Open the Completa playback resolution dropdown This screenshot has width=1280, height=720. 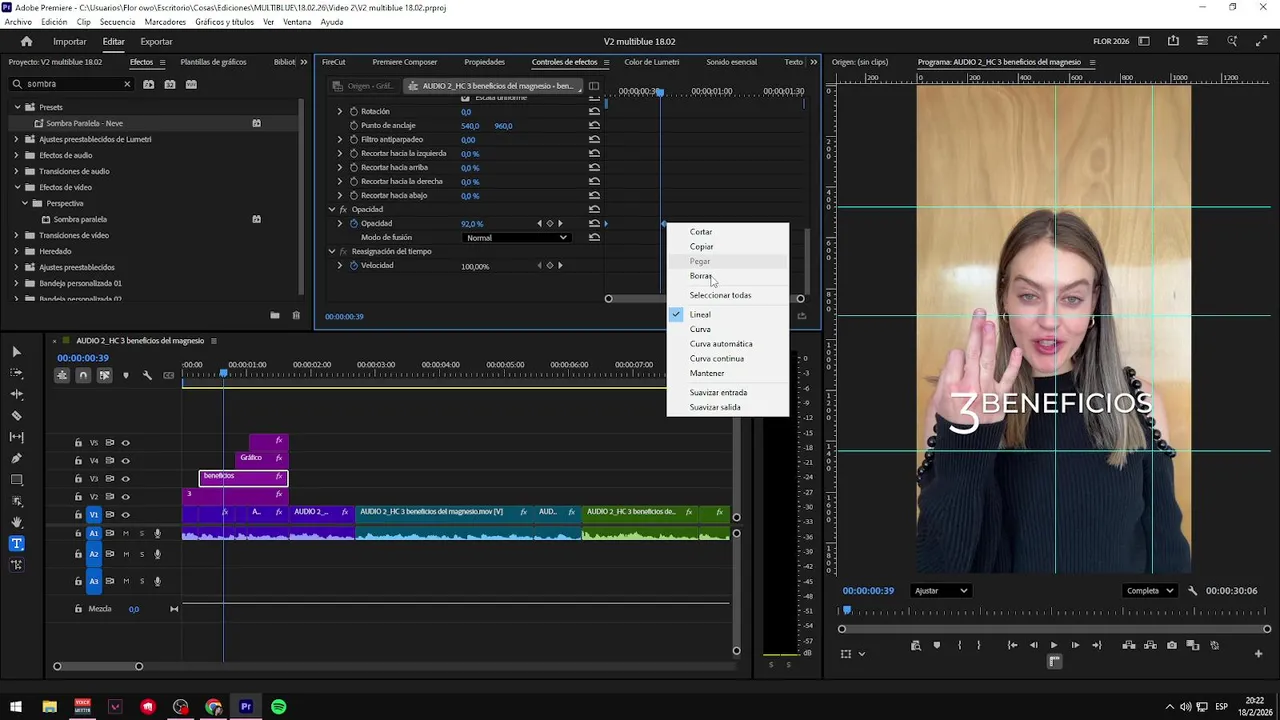point(1149,591)
